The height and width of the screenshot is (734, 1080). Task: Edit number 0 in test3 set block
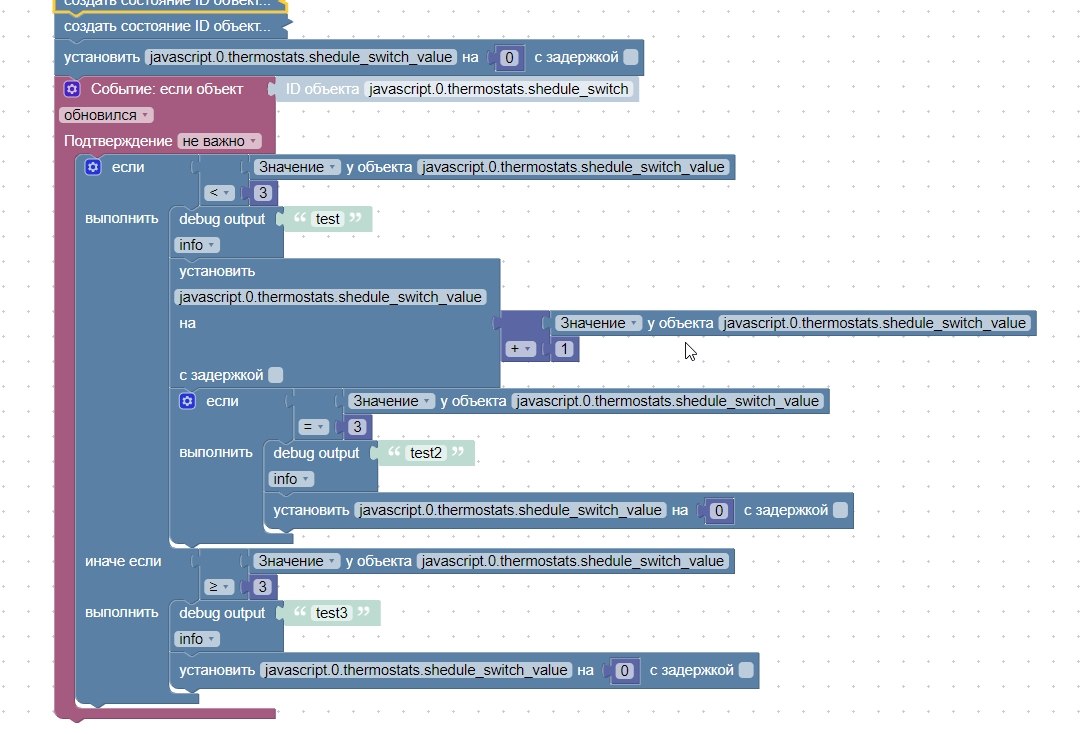tap(624, 671)
